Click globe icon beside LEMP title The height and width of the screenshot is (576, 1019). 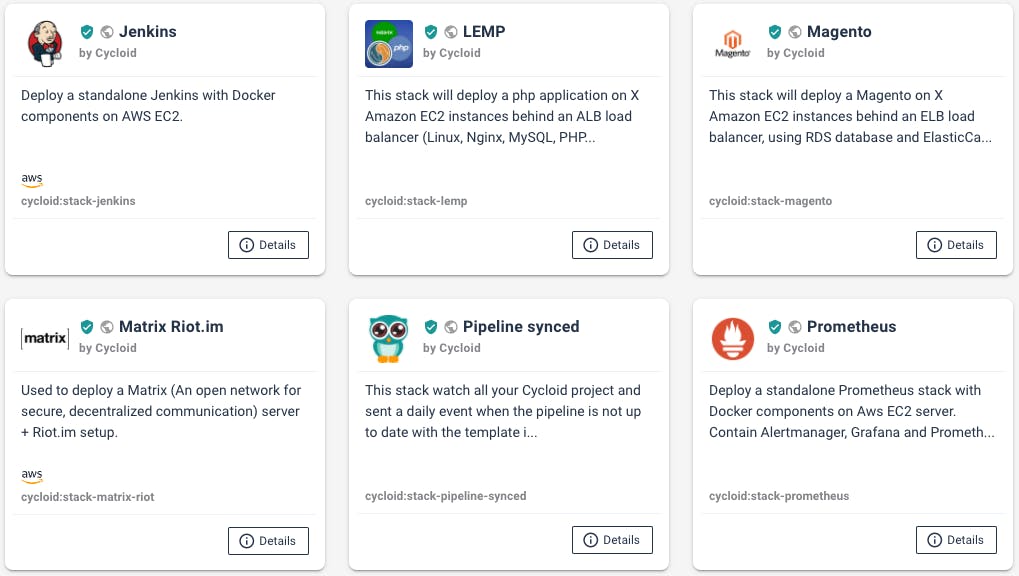[451, 32]
